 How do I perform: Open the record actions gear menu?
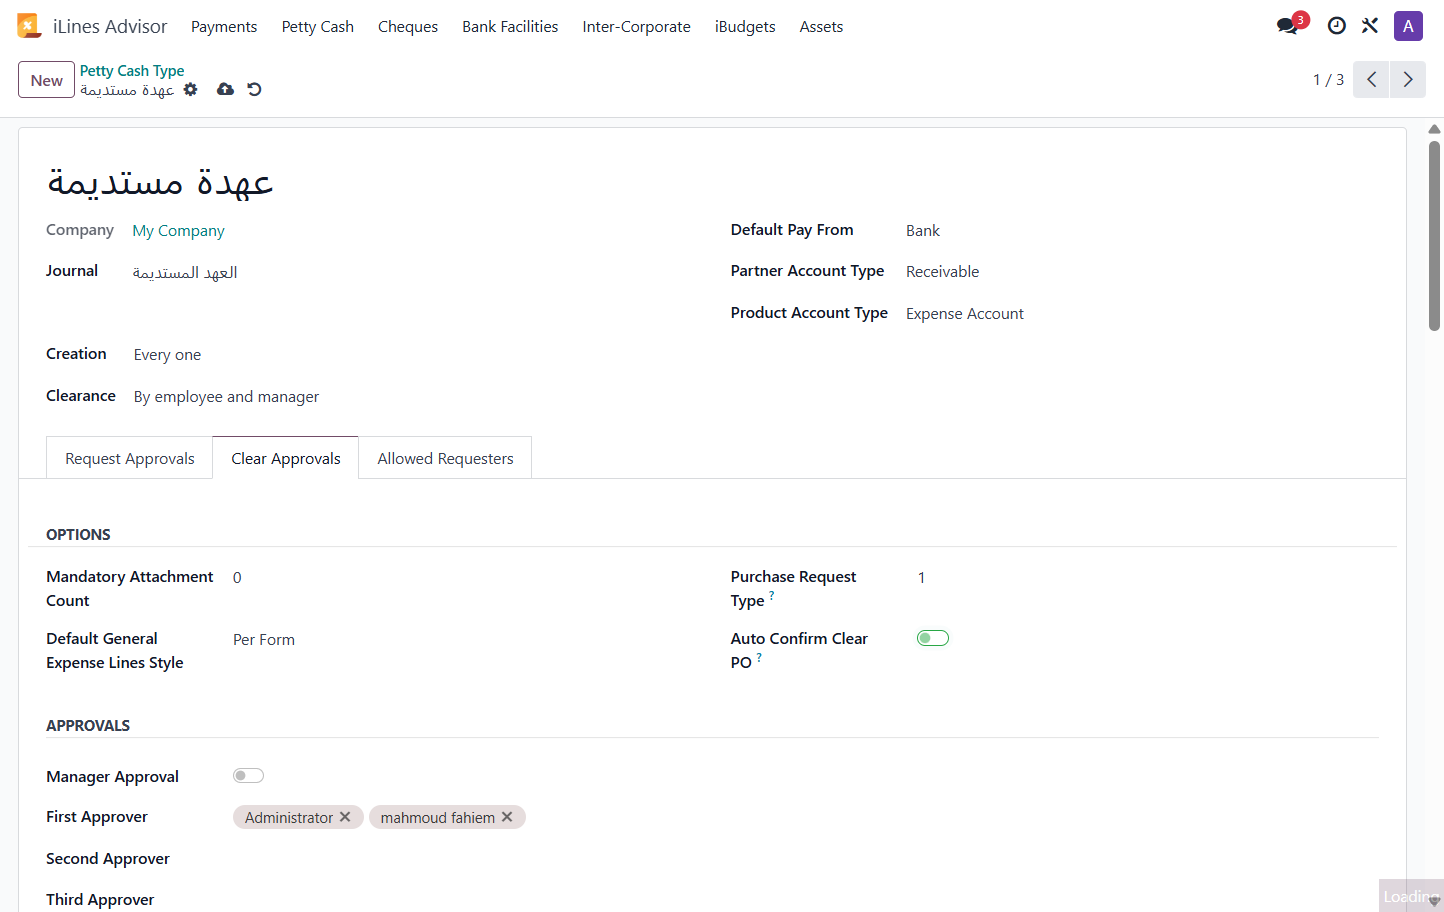tap(191, 89)
